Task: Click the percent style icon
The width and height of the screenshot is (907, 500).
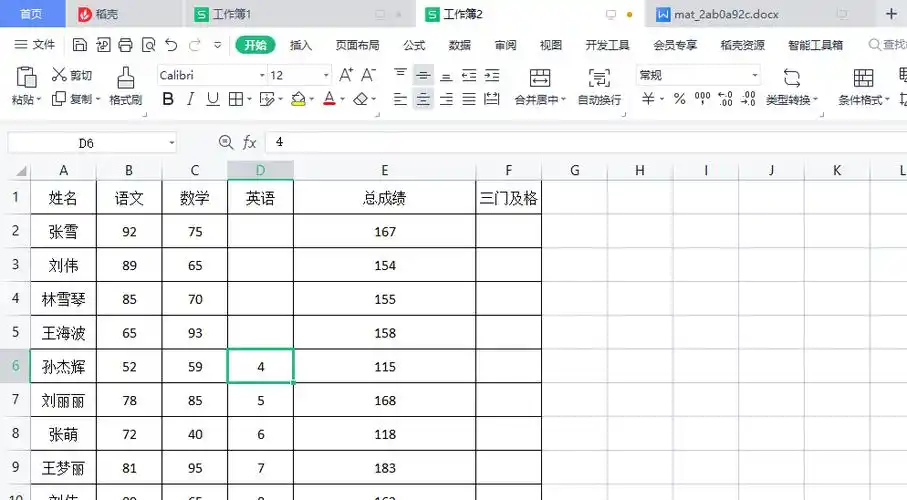Action: pyautogui.click(x=680, y=99)
